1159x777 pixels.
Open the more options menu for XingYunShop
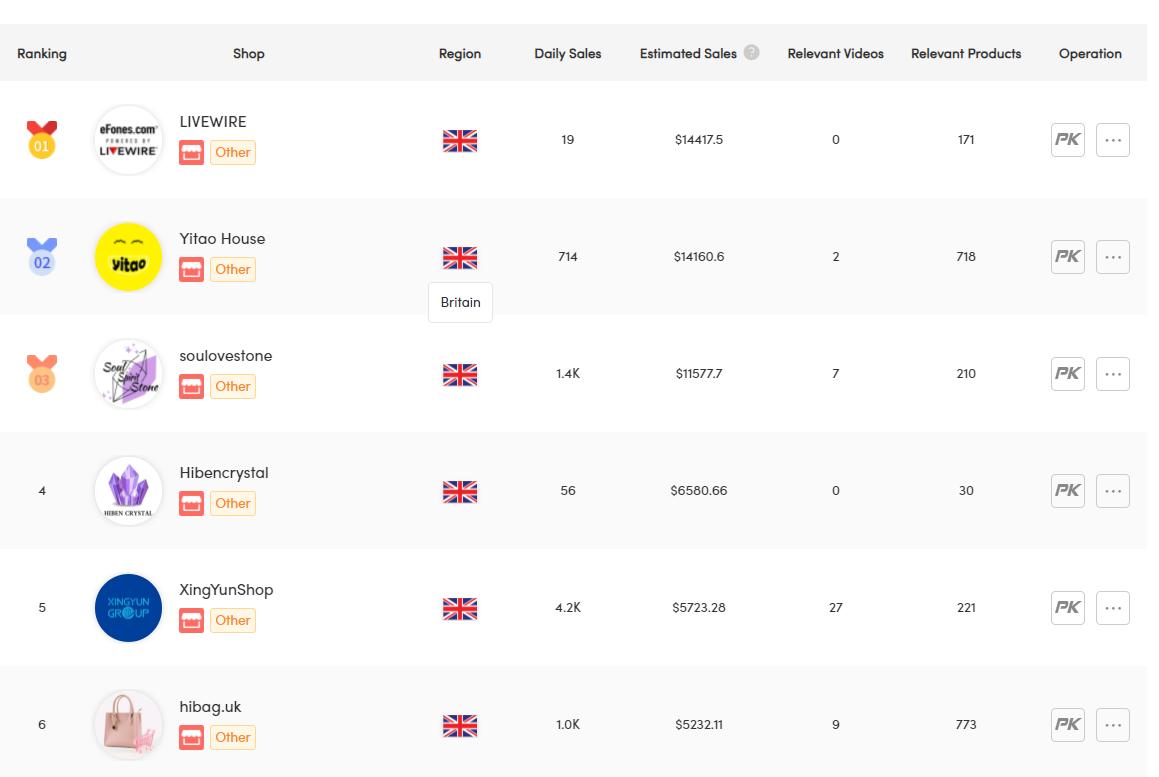click(1112, 608)
